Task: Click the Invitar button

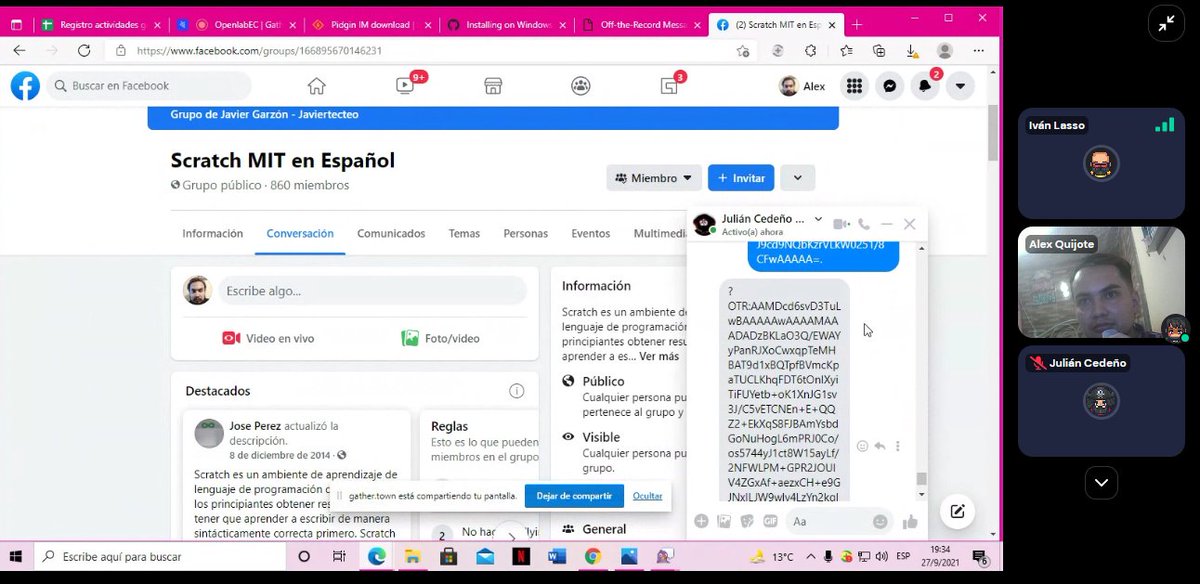Action: [741, 178]
